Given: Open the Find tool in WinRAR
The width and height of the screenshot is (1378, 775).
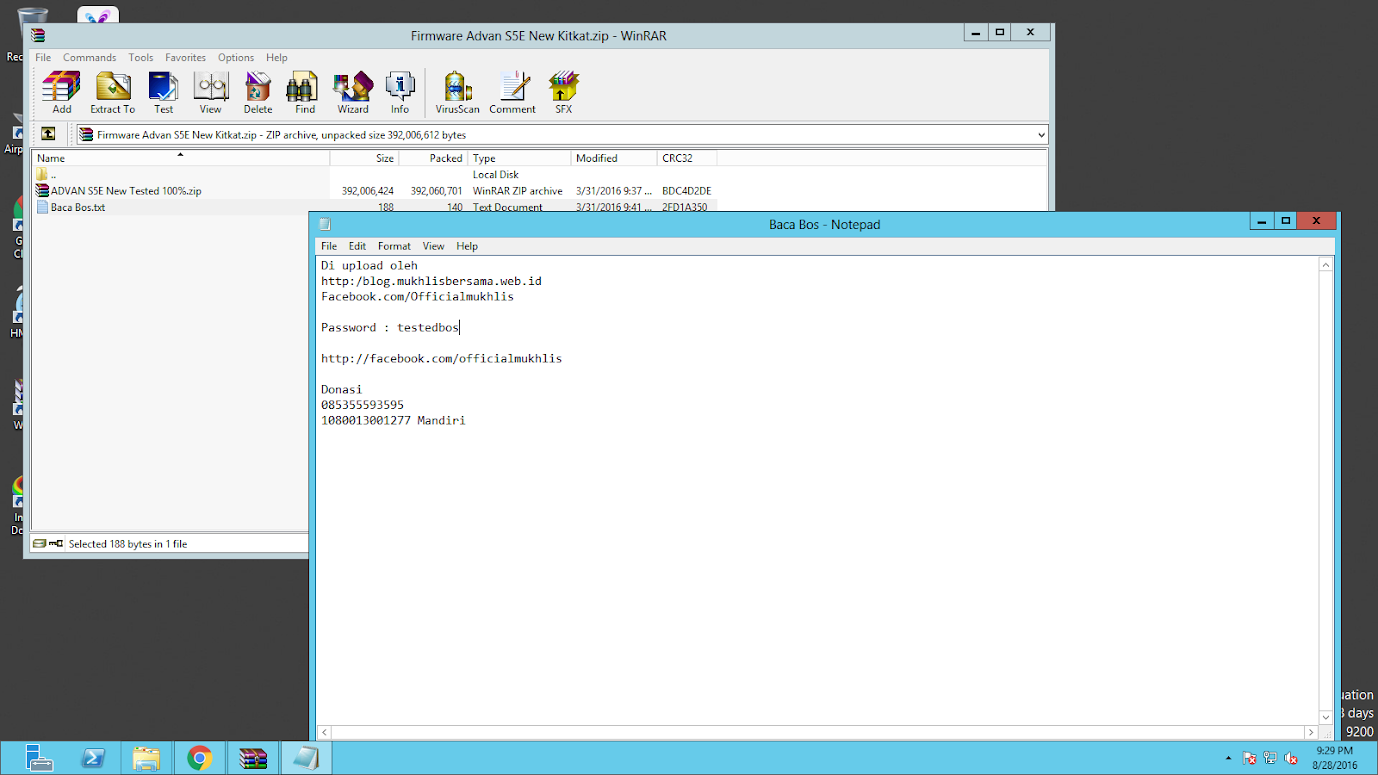Looking at the screenshot, I should [305, 93].
